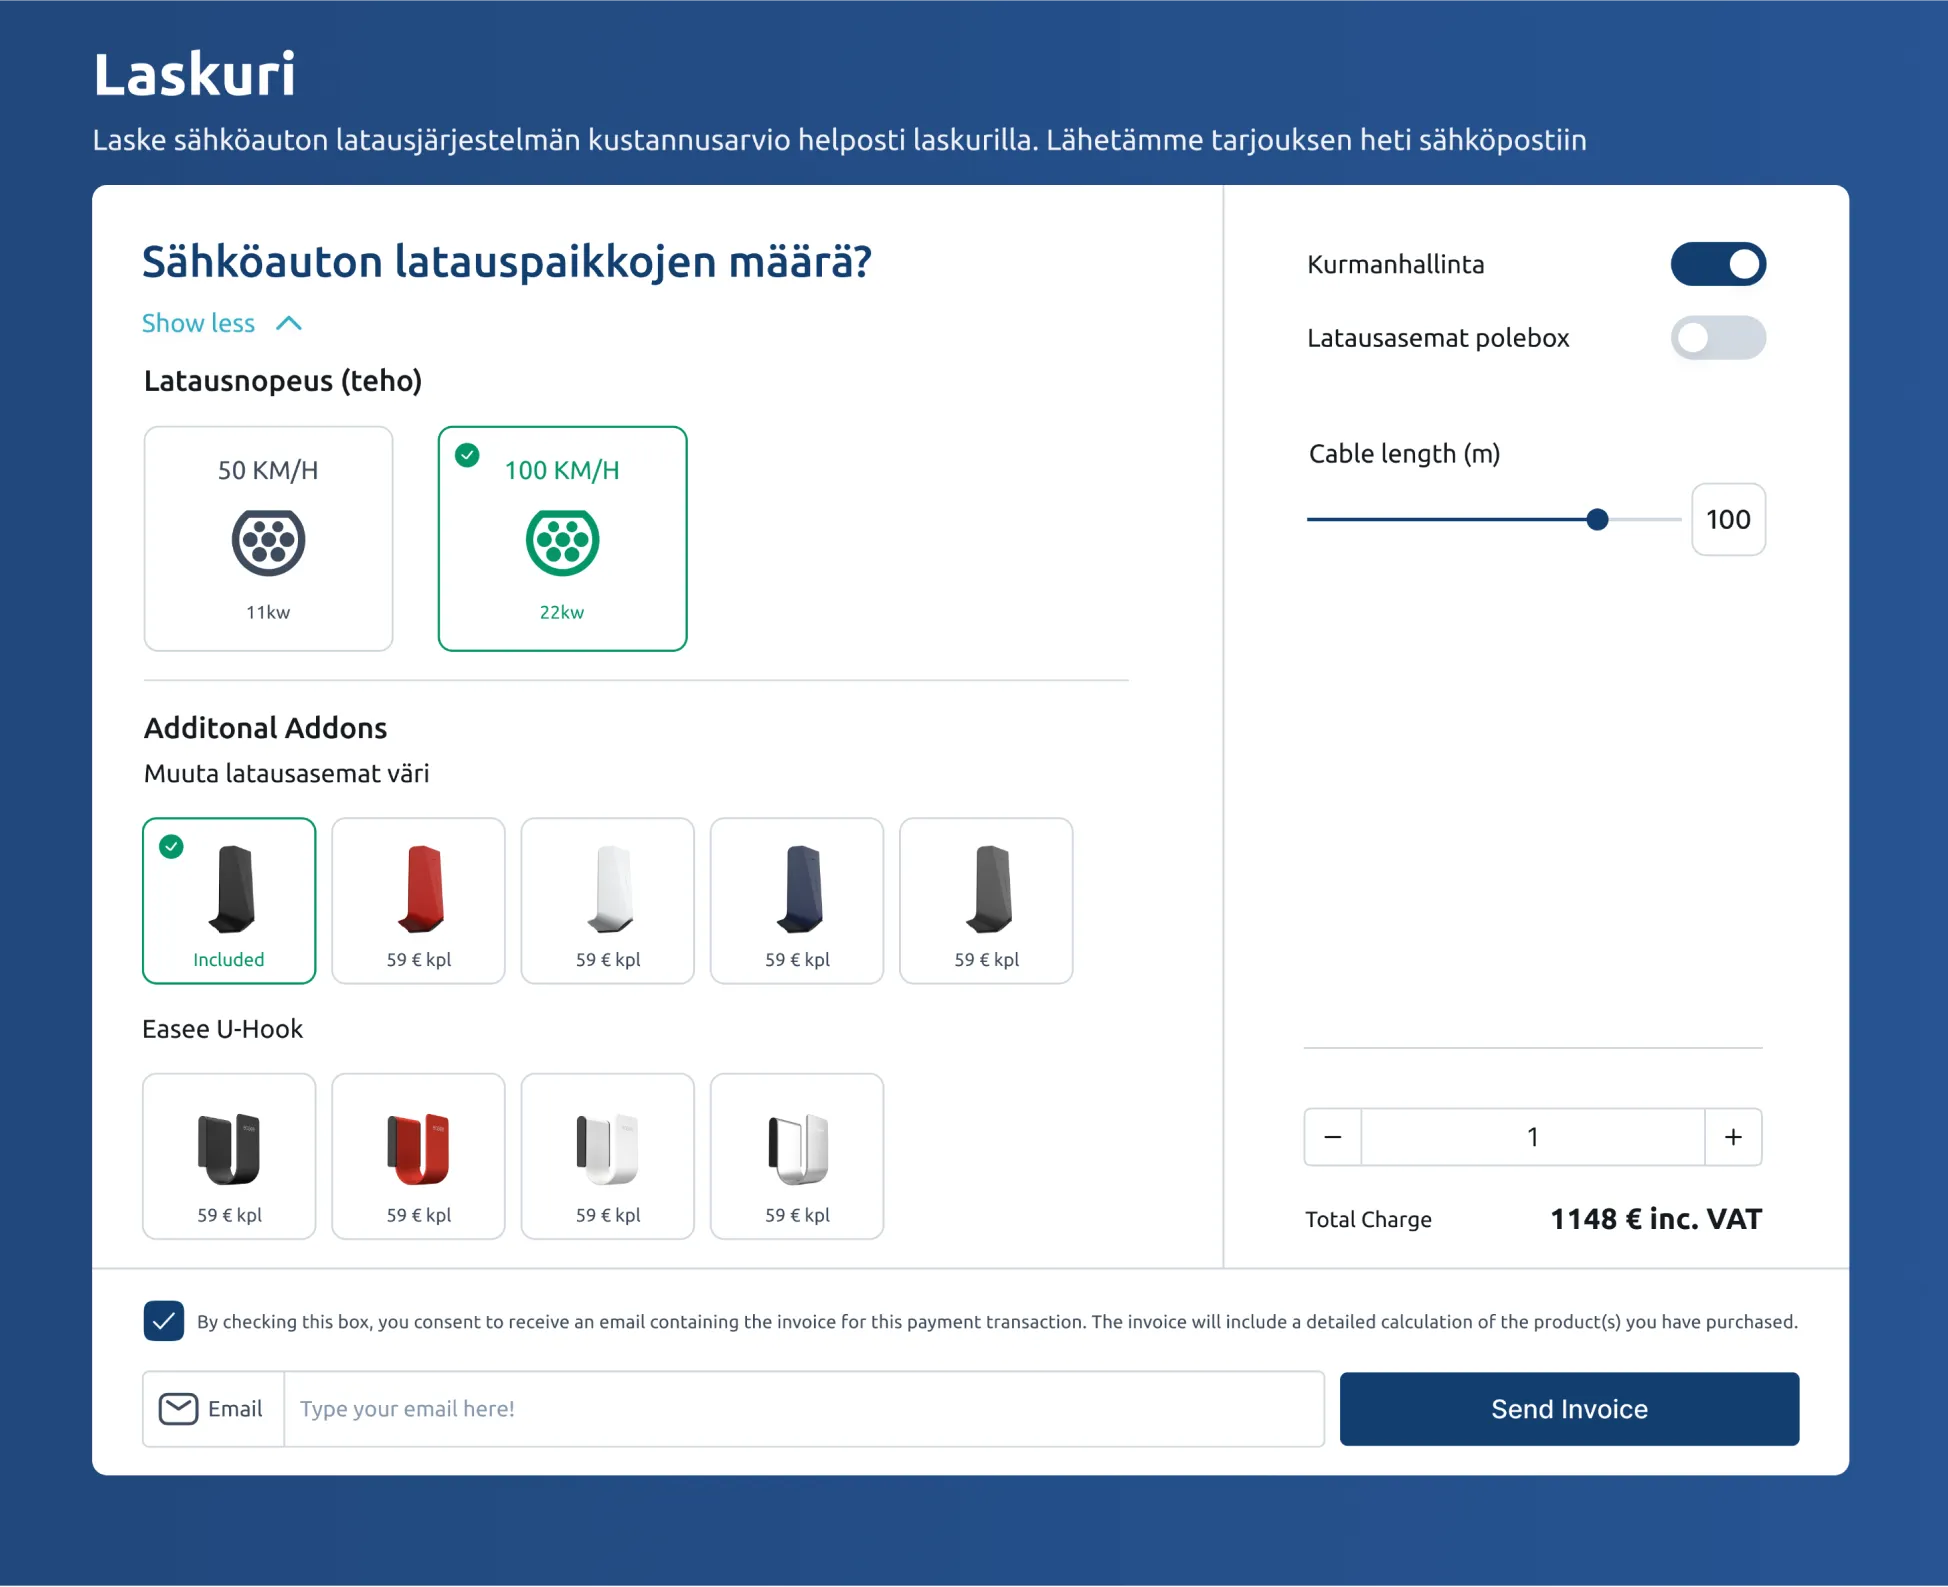Image resolution: width=1948 pixels, height=1587 pixels.
Task: Add the white-and-black Easee U-Hook
Action: coord(796,1156)
